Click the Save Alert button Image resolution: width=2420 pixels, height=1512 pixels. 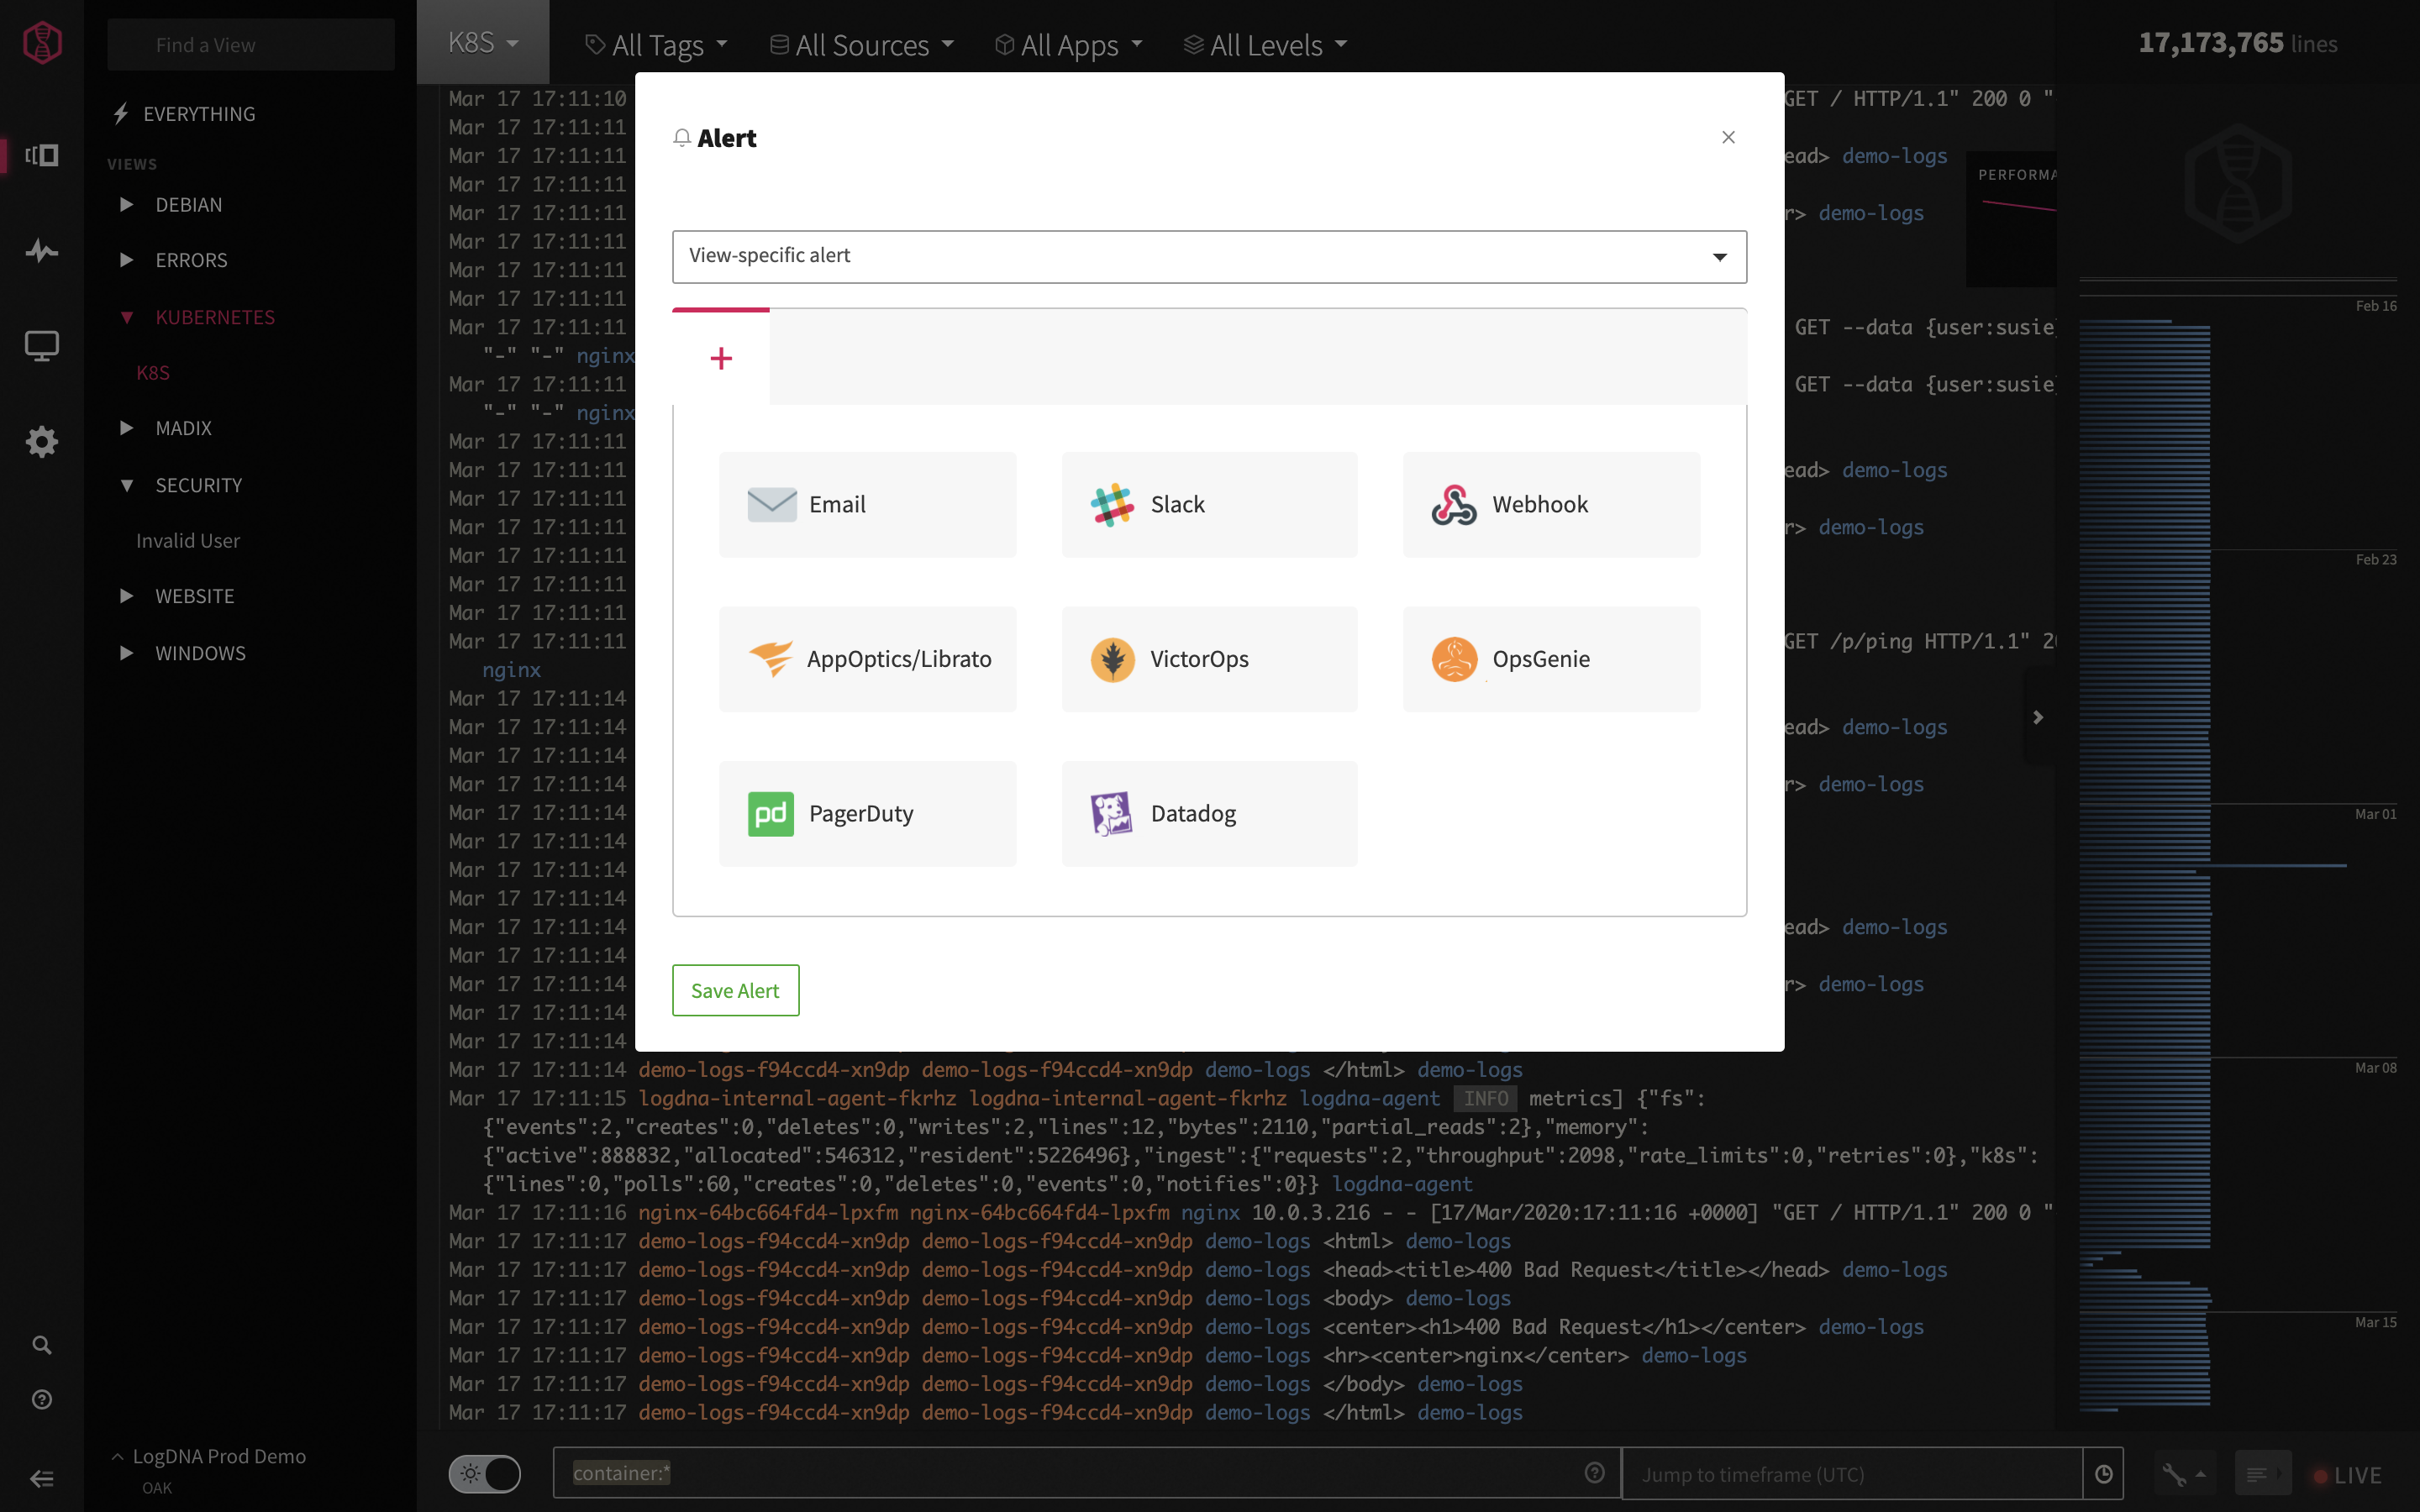[734, 990]
